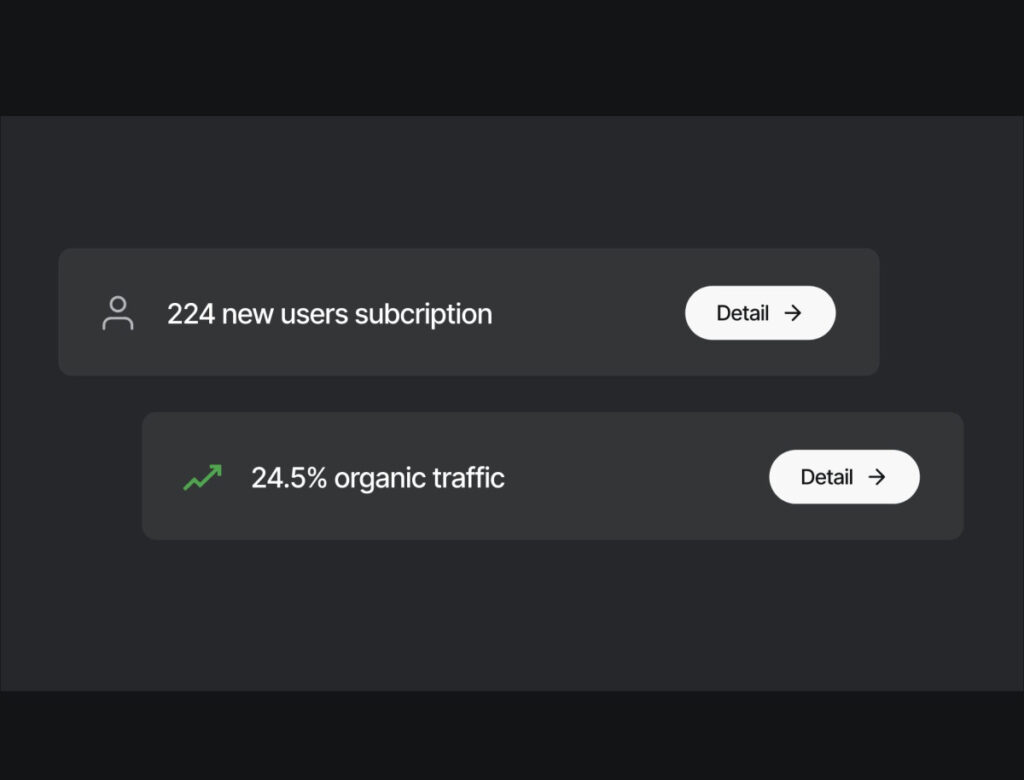Select the '24.5% organic traffic' text
Screen dimensions: 1024x780
coord(377,478)
